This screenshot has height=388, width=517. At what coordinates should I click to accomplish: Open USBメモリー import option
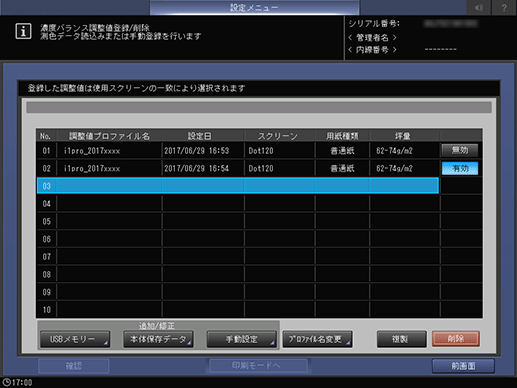click(x=75, y=339)
